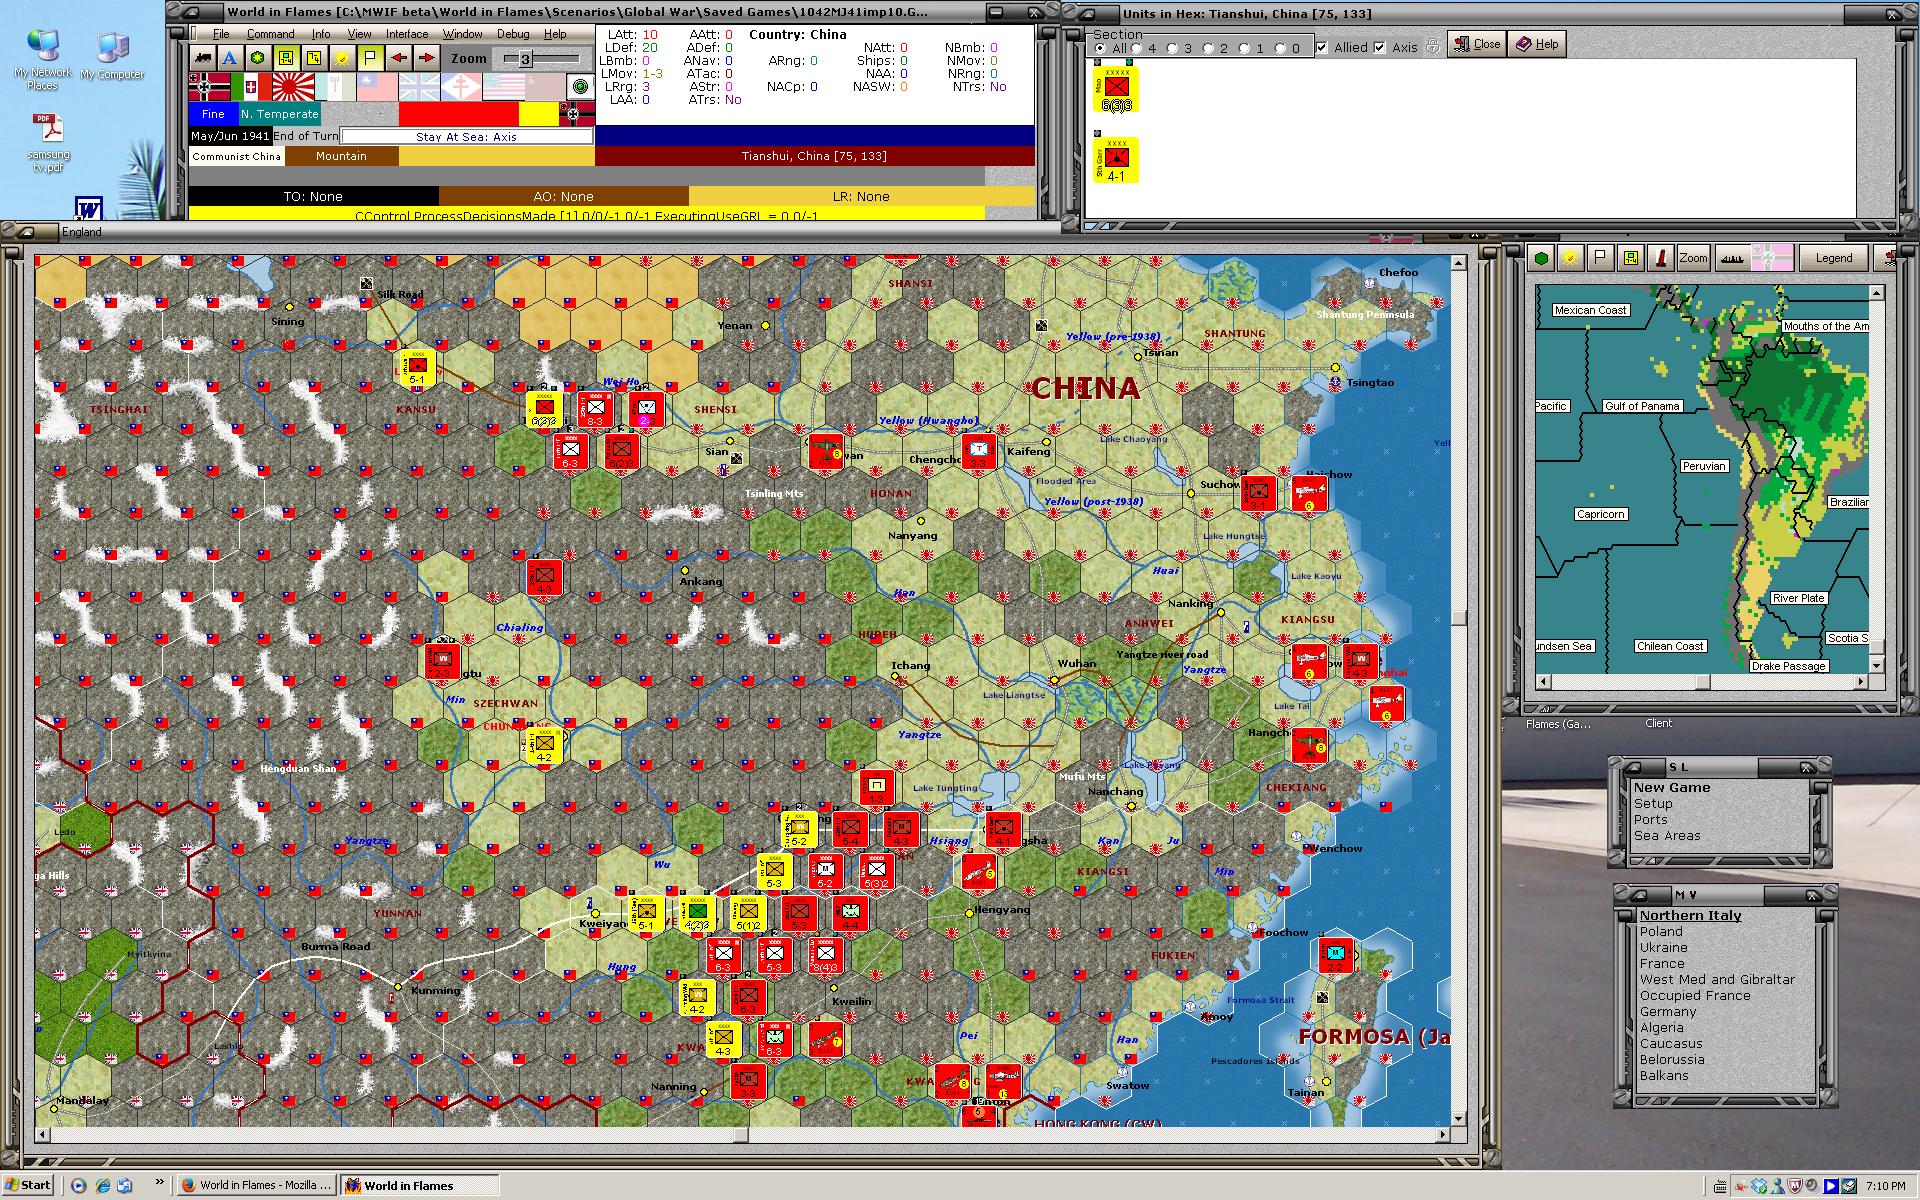Select section 4 radio button
Screen dimensions: 1920x1200
pos(1136,48)
